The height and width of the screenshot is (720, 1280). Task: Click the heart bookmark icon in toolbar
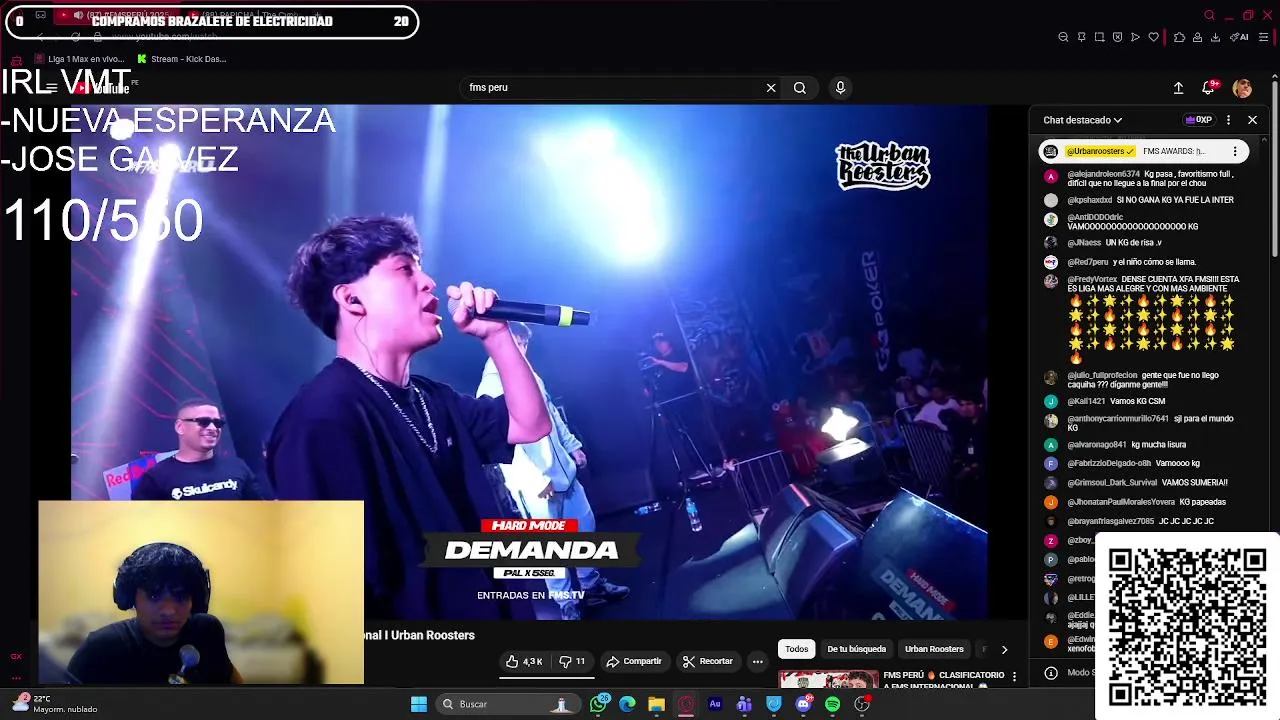pyautogui.click(x=1153, y=37)
